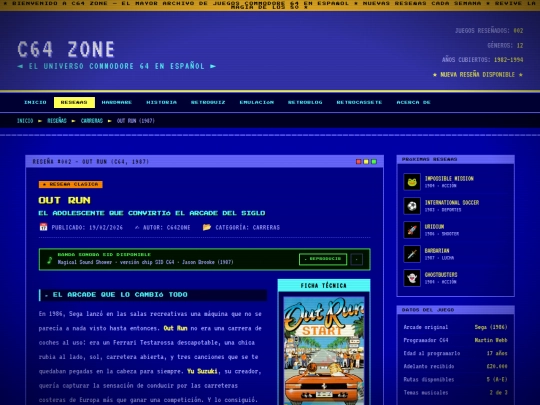540x405 pixels.
Task: Click the Reseña clásica orange badge
Action: pos(71,184)
